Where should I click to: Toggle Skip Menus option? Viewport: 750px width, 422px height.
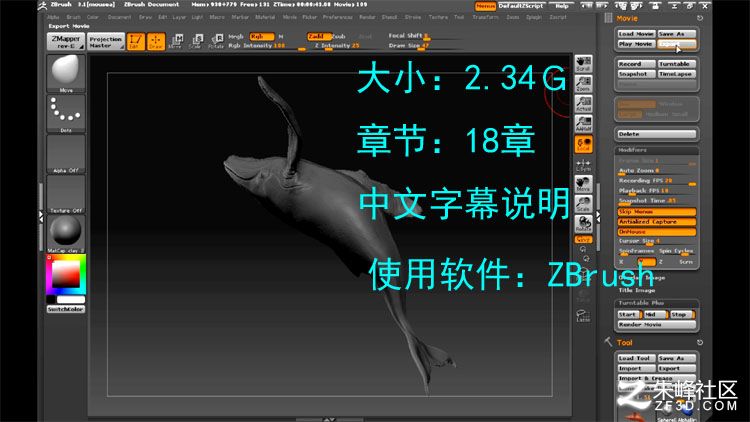coord(657,211)
